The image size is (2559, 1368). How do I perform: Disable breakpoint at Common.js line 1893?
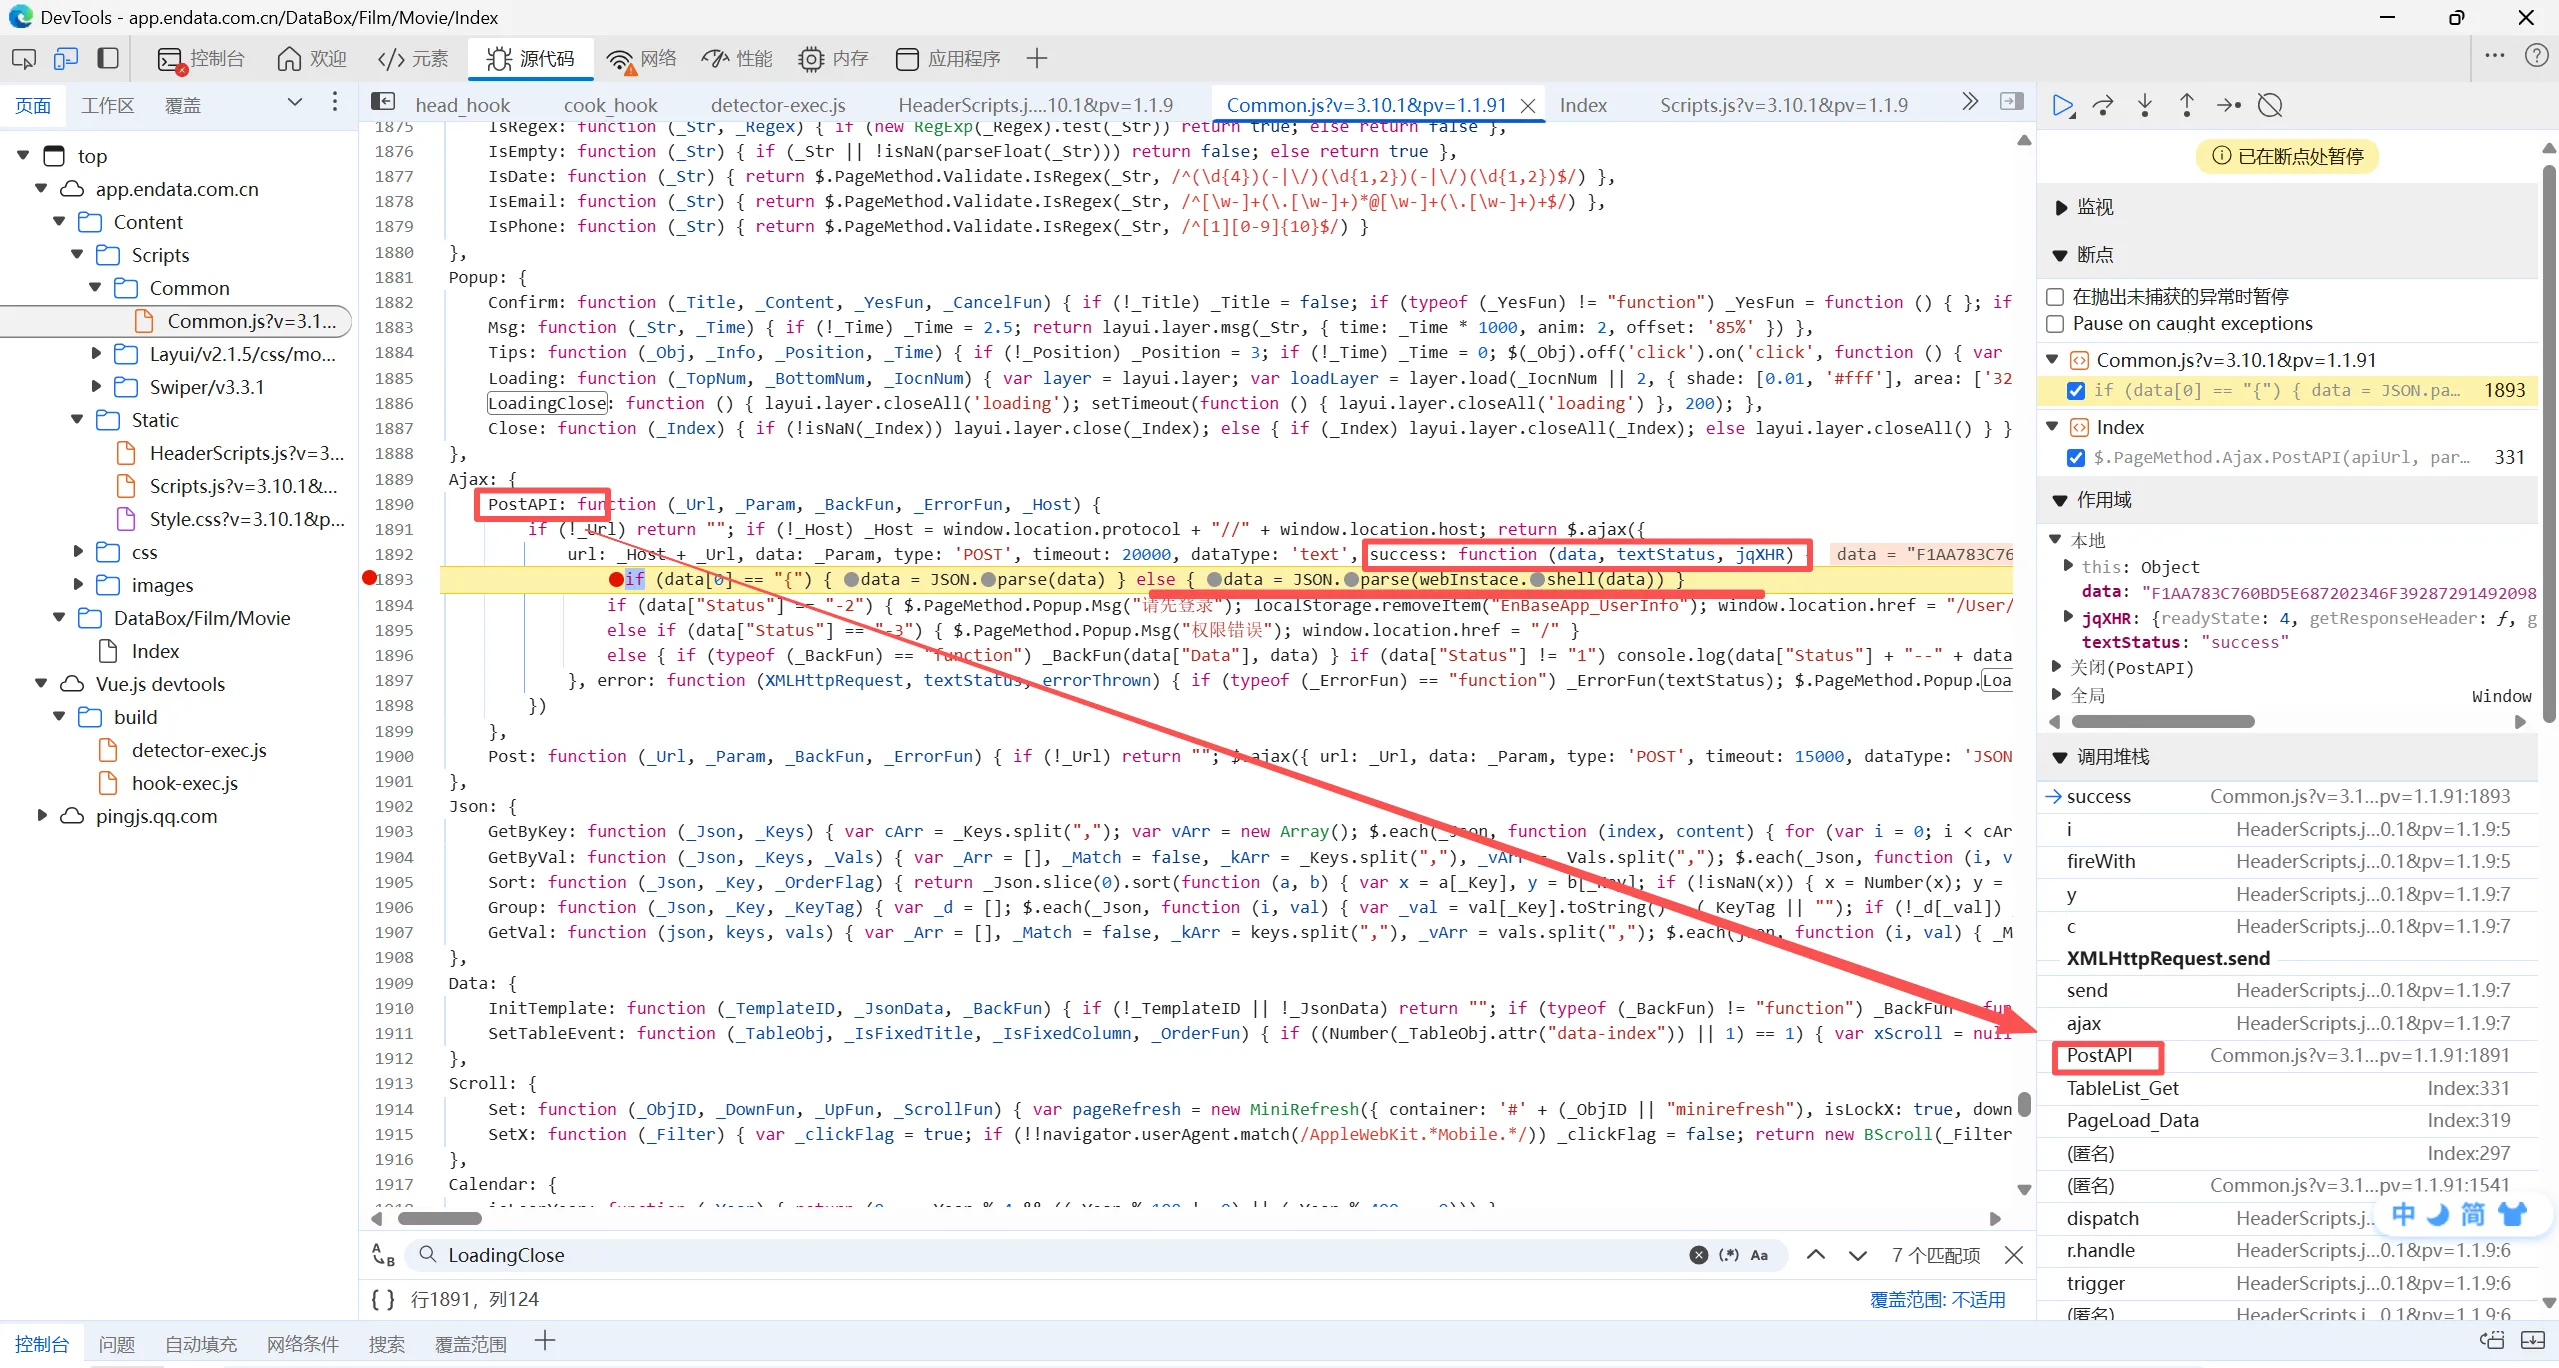(2076, 391)
